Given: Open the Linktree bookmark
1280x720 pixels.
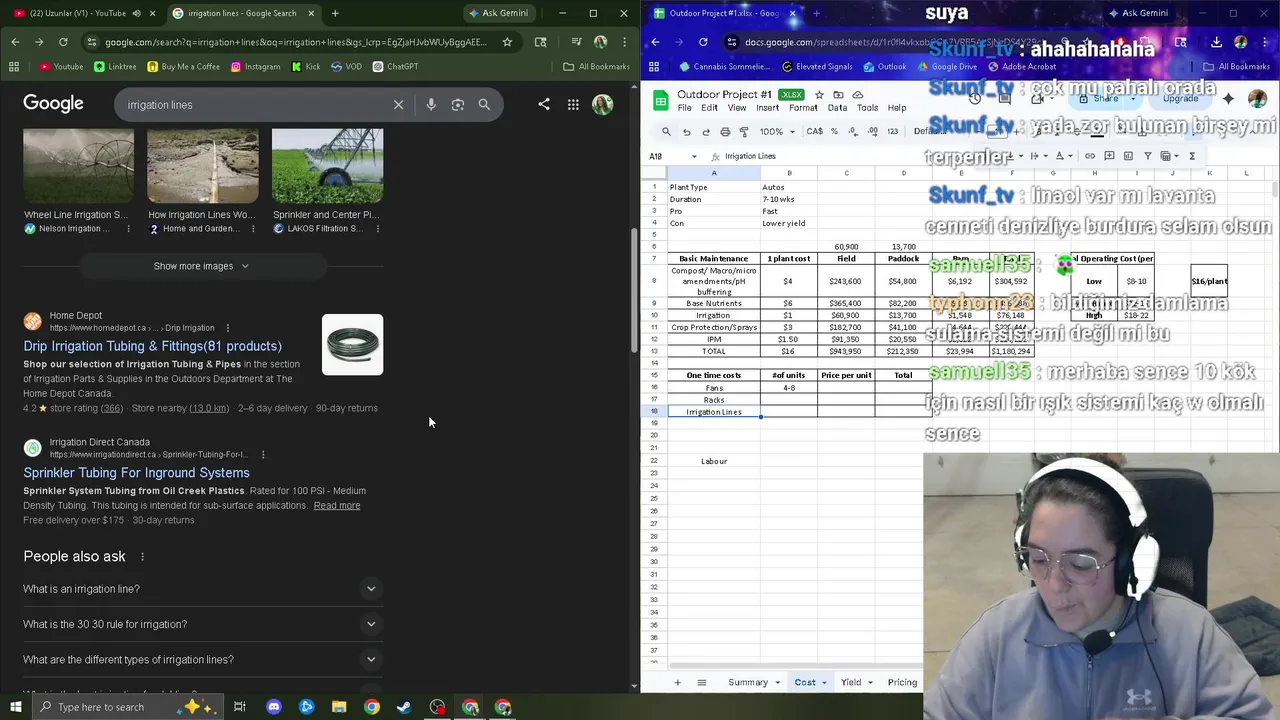Looking at the screenshot, I should (x=115, y=67).
